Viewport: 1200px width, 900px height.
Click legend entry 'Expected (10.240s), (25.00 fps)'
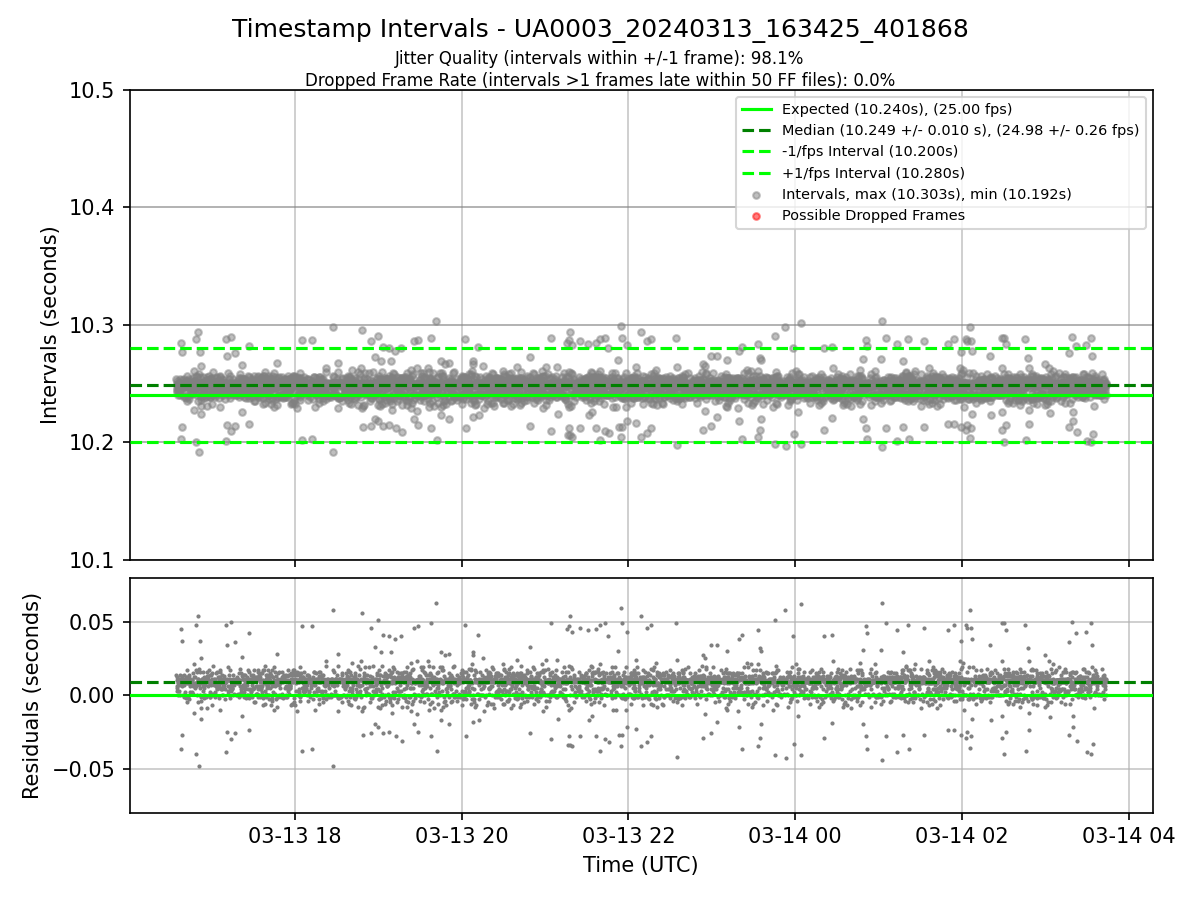[897, 109]
